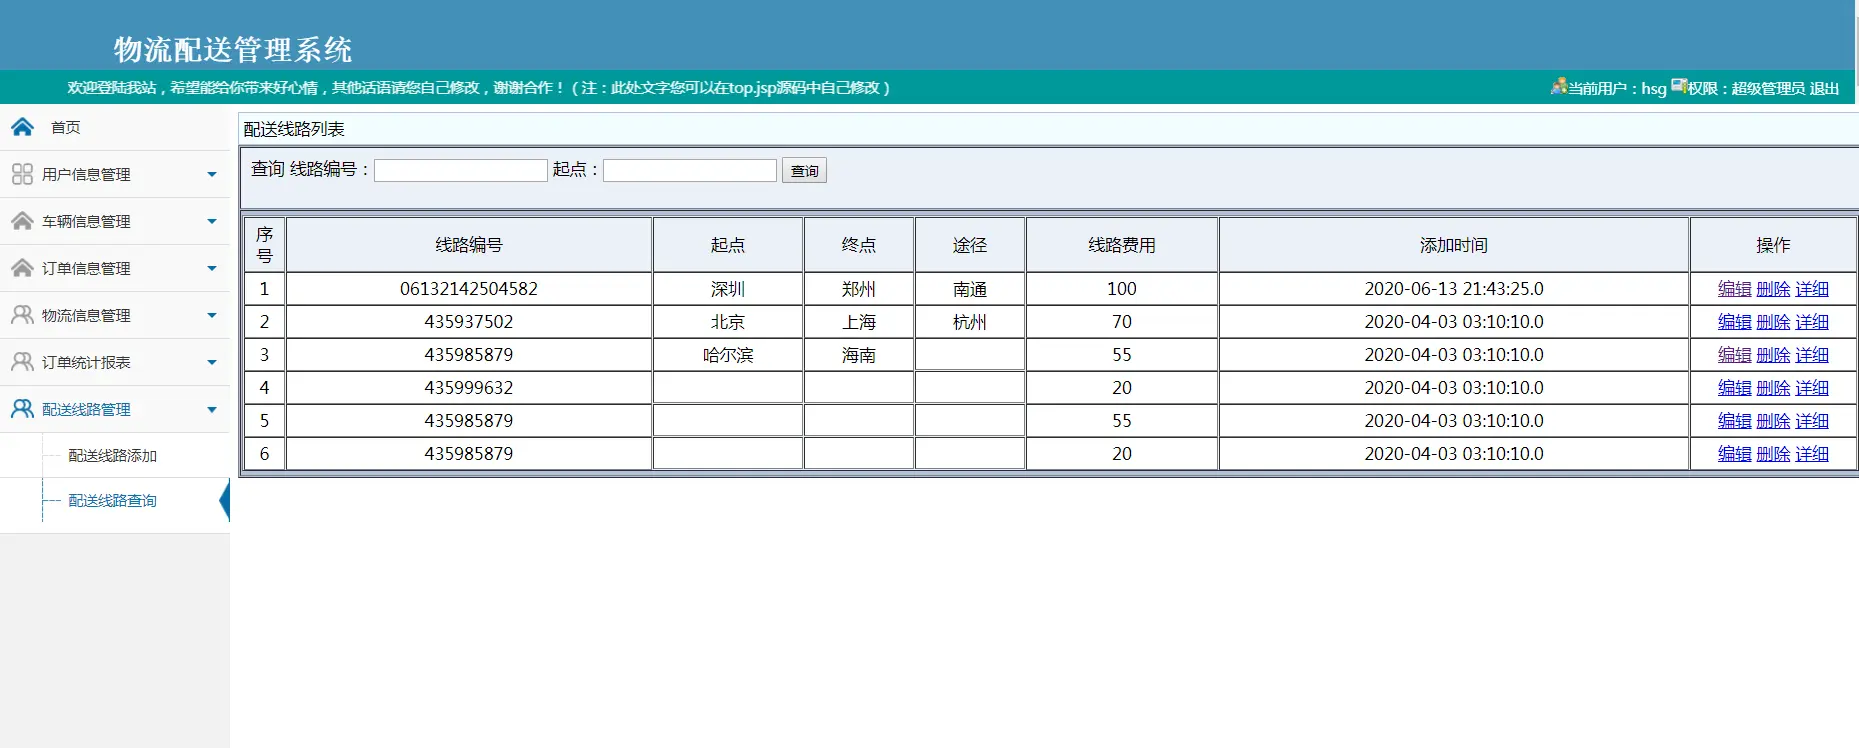
Task: Expand 订单统计报表 dropdown arrow
Action: click(212, 363)
